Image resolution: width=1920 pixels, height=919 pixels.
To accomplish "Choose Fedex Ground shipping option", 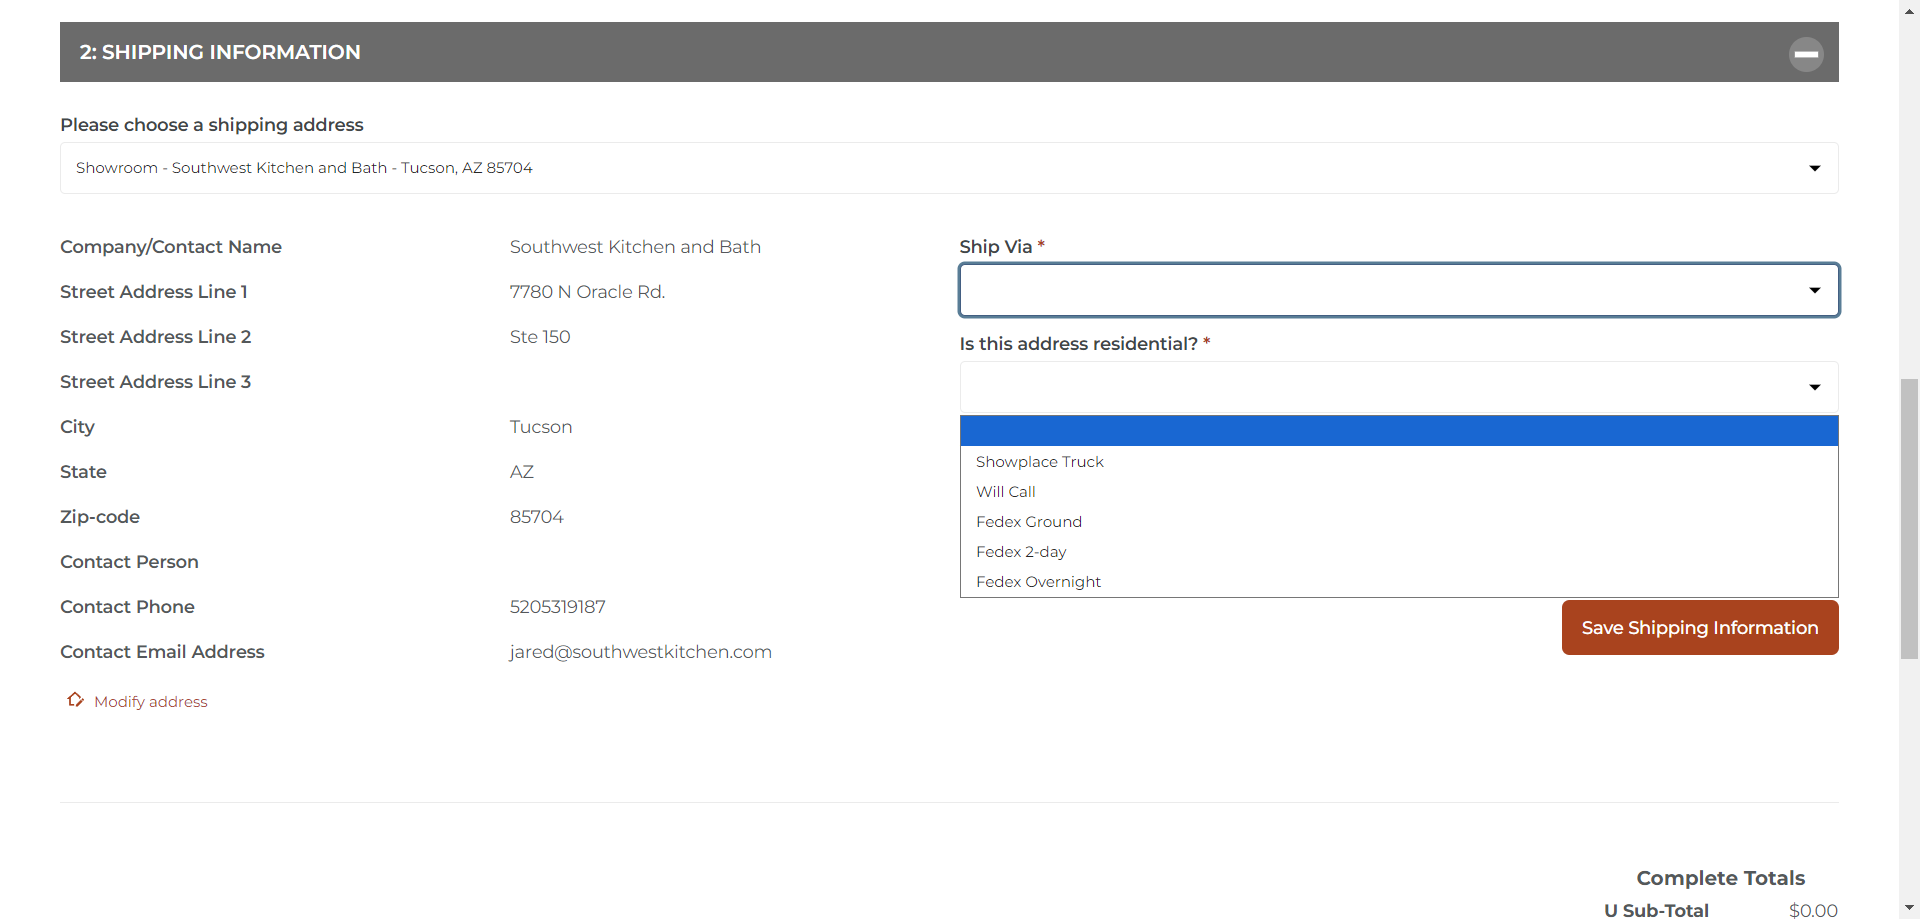I will [1399, 522].
